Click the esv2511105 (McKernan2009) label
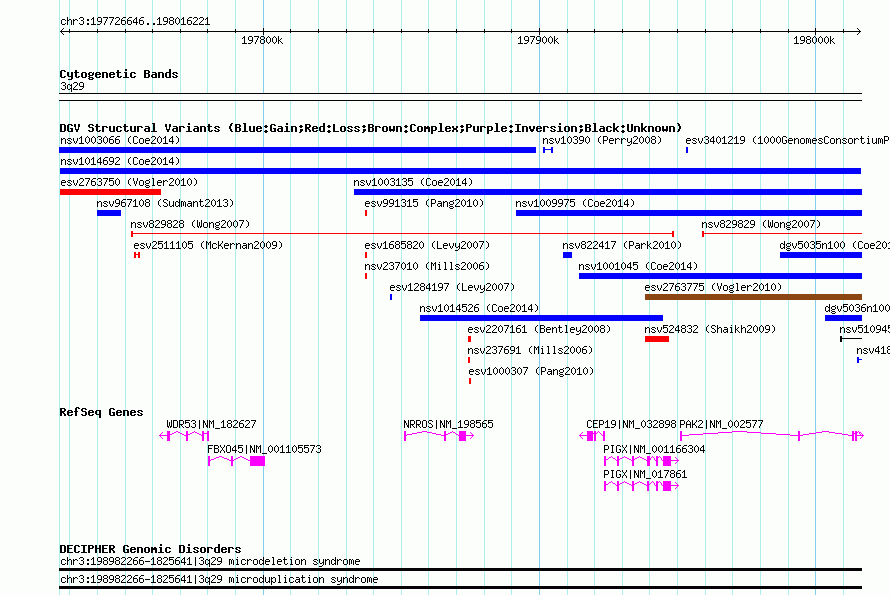 (x=208, y=245)
